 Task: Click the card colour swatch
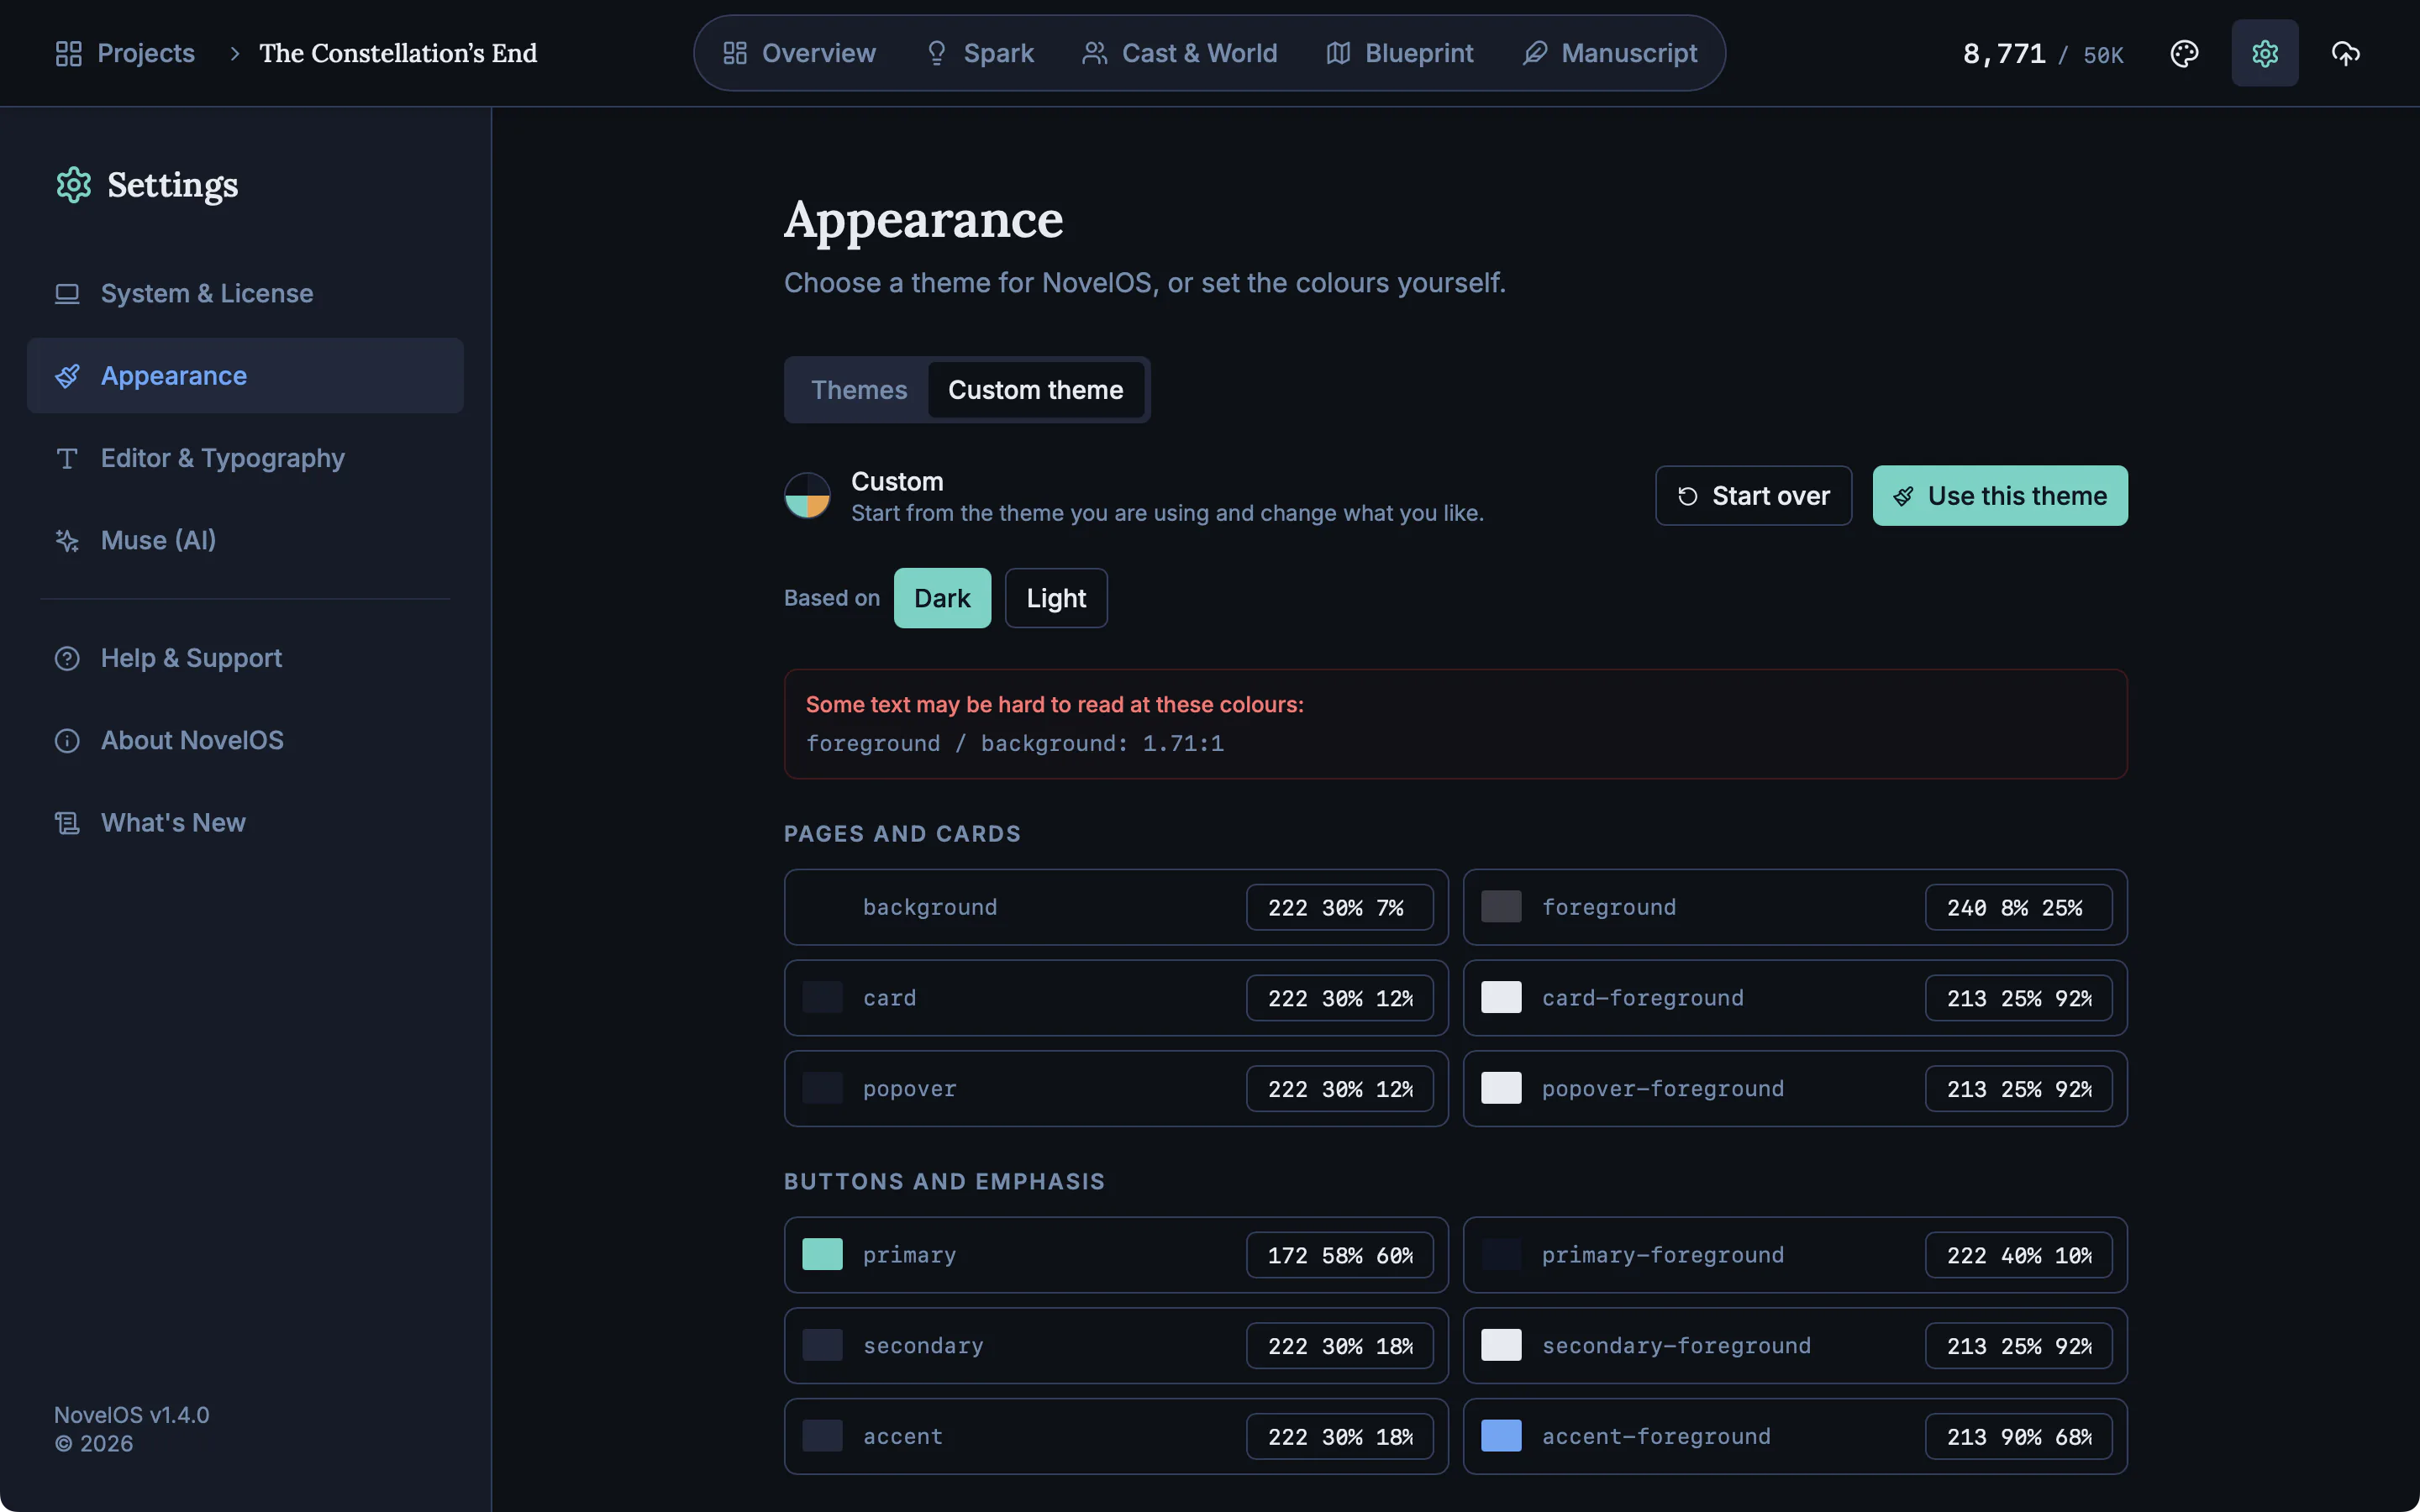pyautogui.click(x=822, y=998)
